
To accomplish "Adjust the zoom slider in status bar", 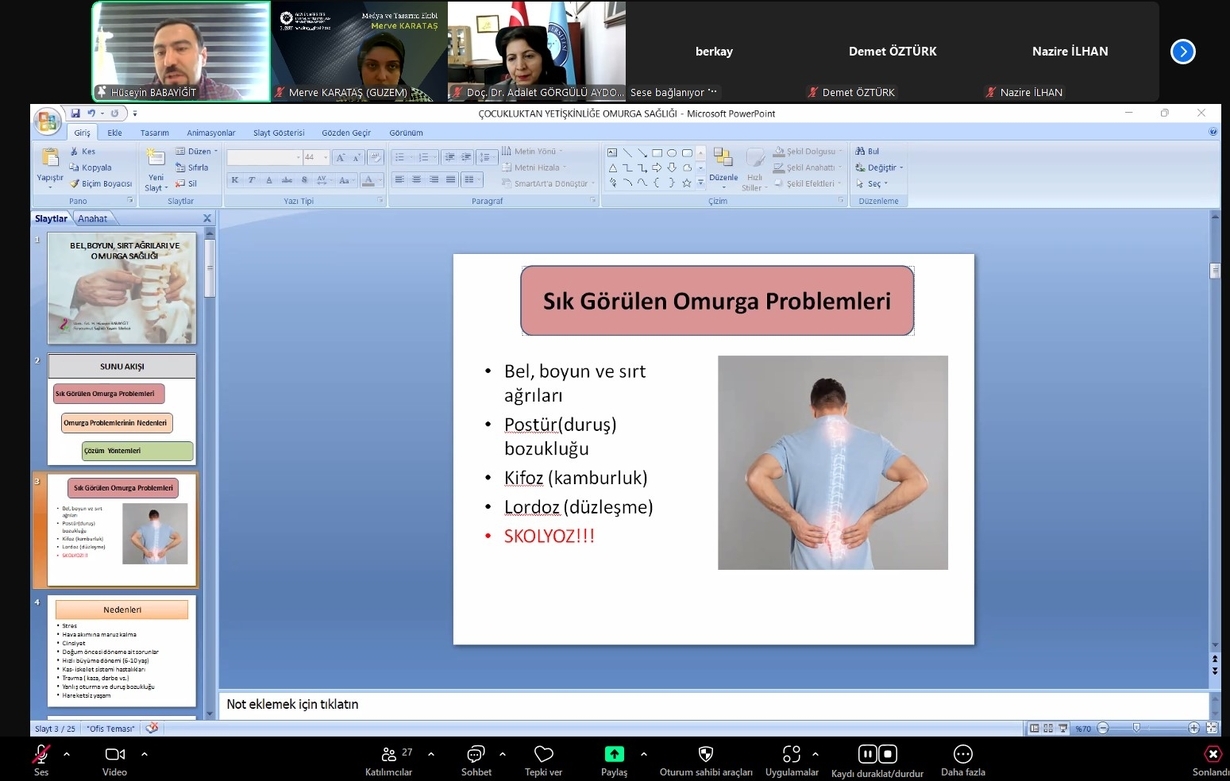I will (1137, 728).
